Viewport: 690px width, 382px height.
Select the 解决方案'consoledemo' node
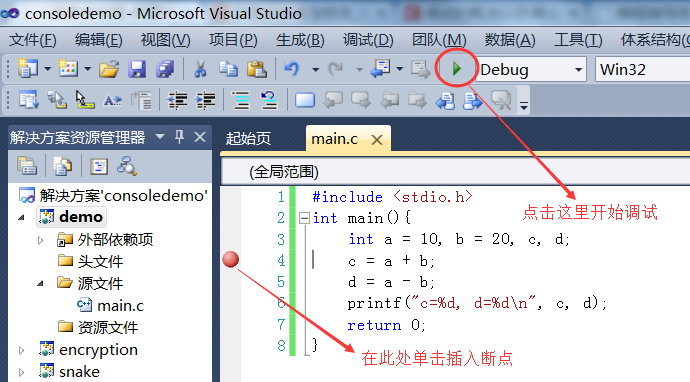[x=114, y=195]
